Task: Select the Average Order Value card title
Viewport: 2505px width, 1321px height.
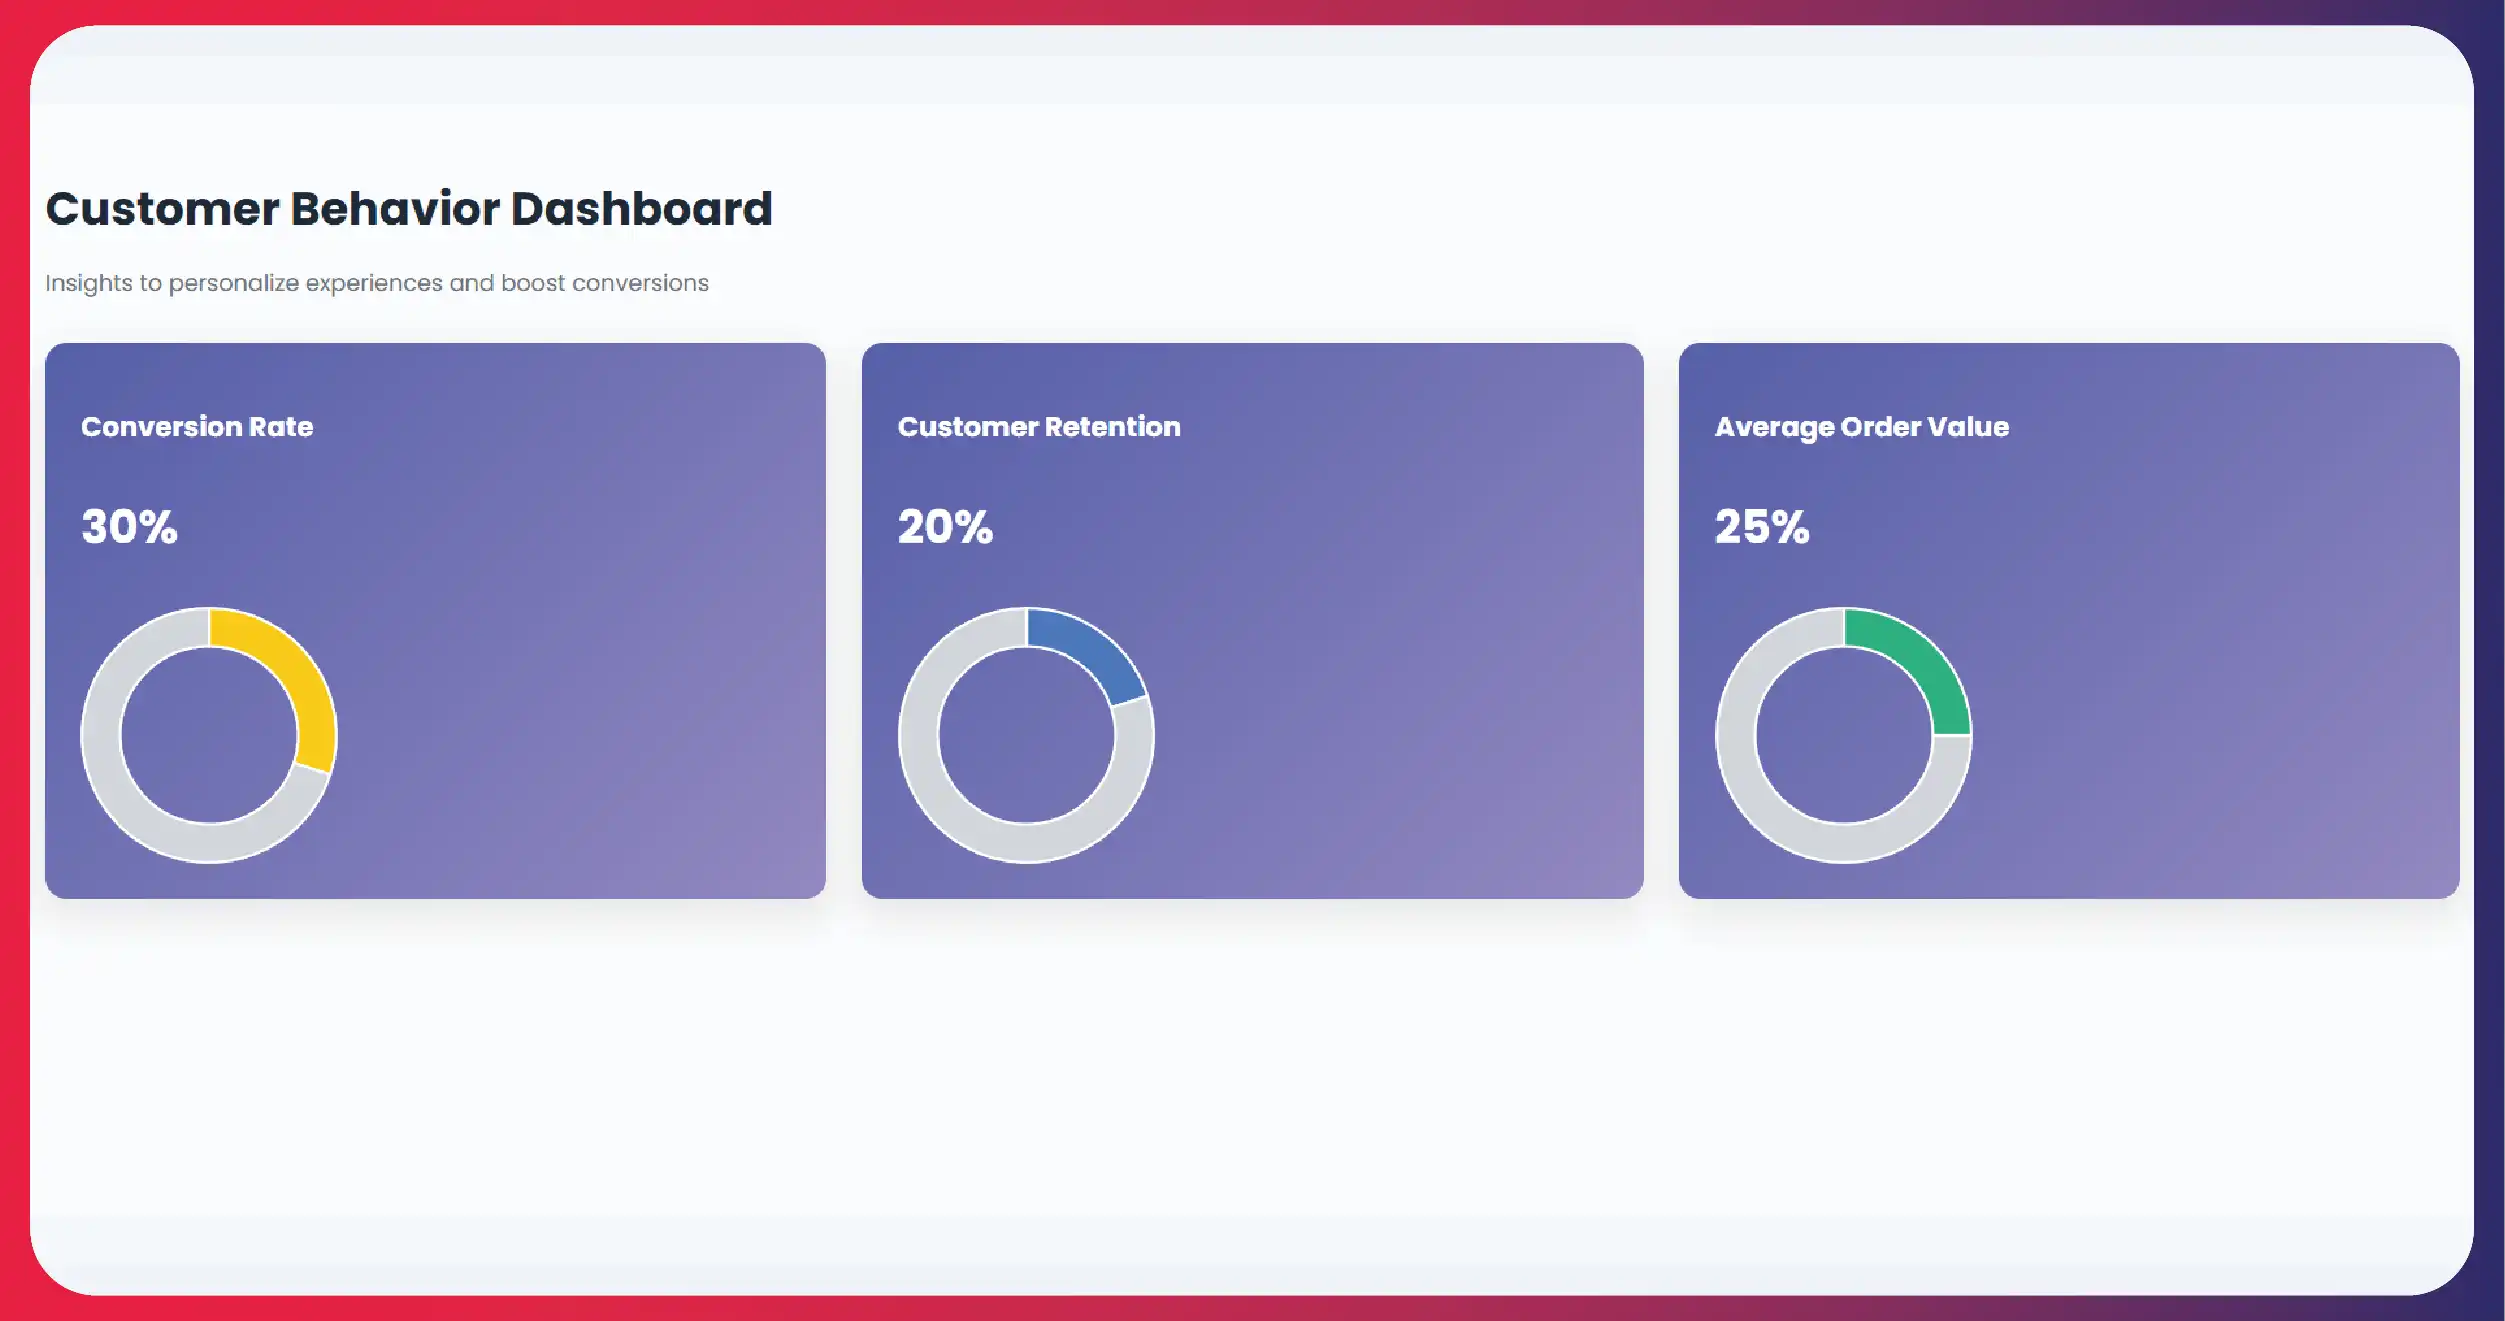Action: click(1861, 427)
